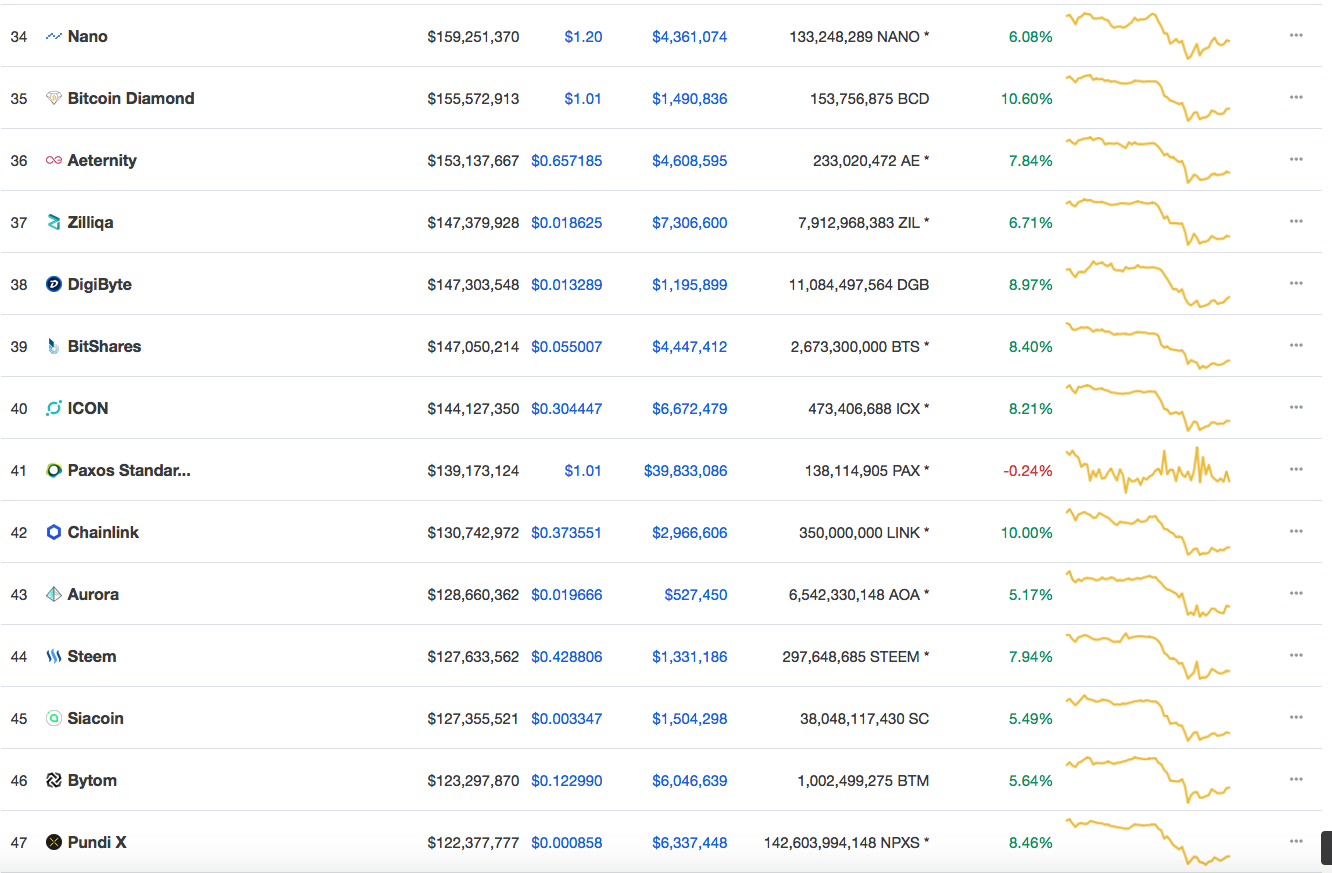Viewport: 1332px width, 873px height.
Task: Click the Bitcoin Diamond change 10.60%
Action: point(1027,99)
